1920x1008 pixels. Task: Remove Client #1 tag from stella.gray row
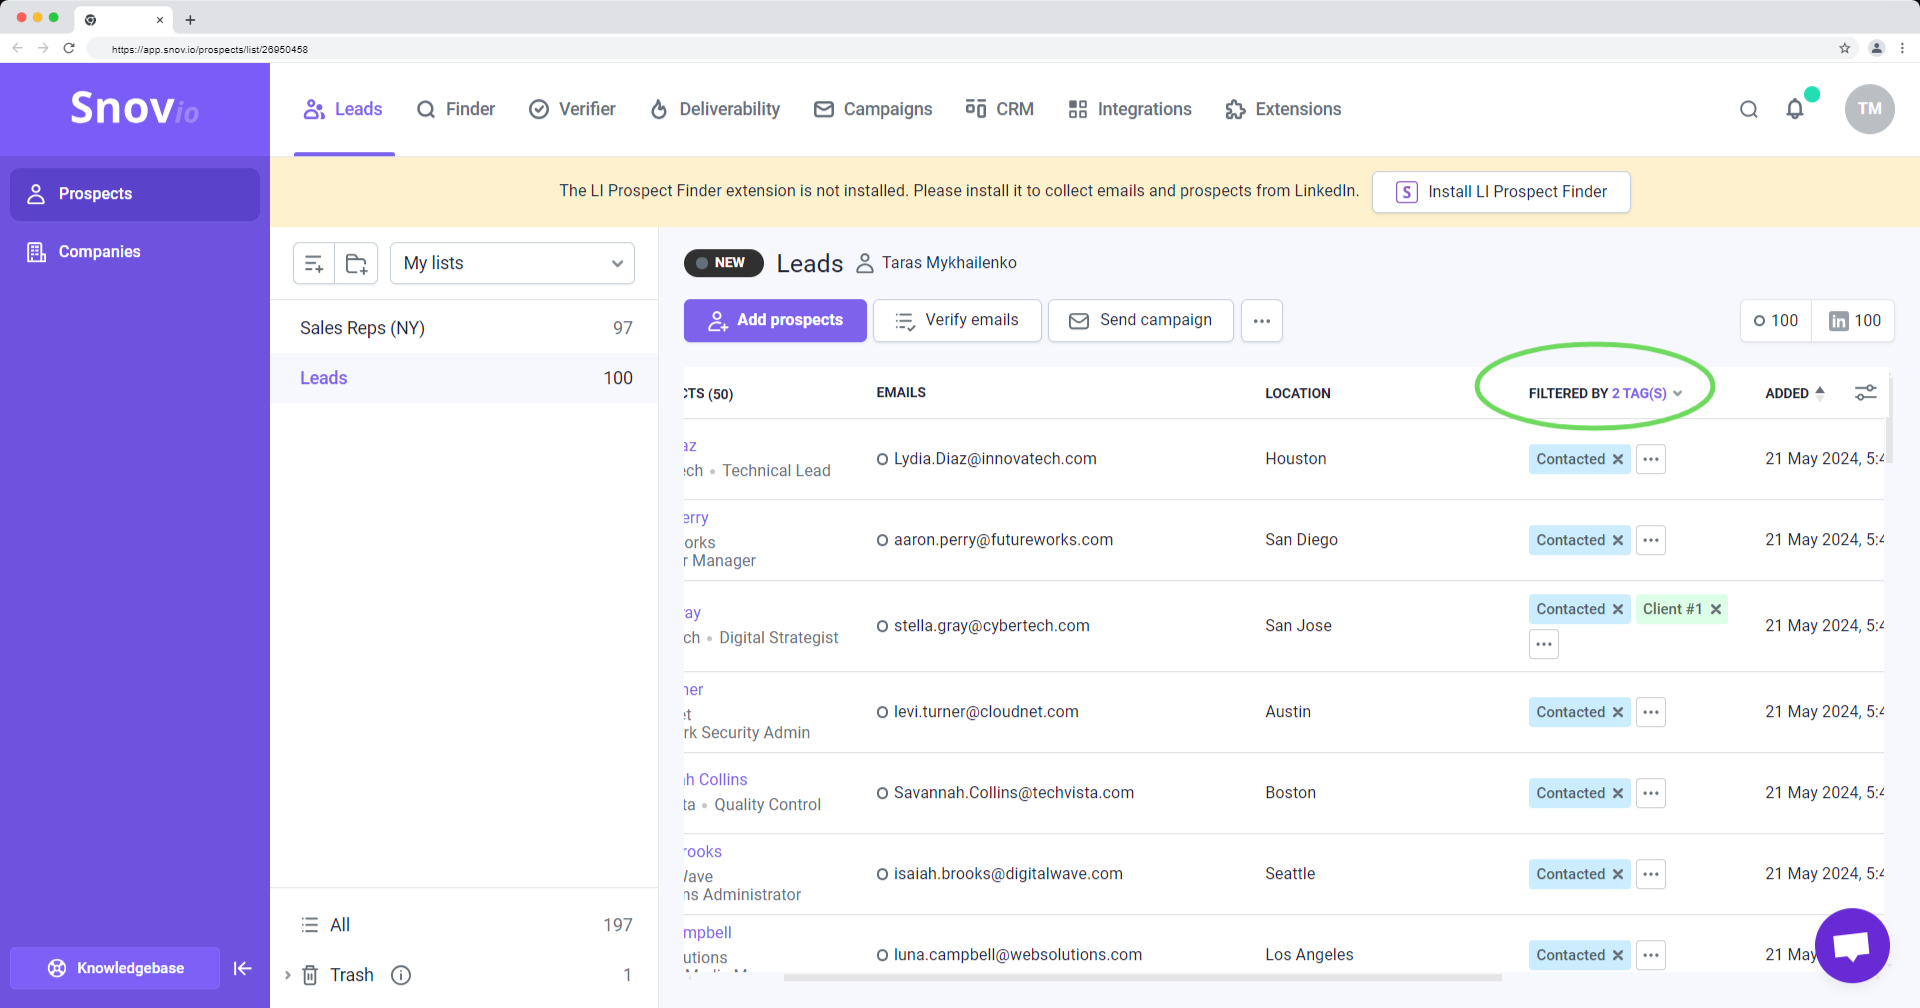1716,609
